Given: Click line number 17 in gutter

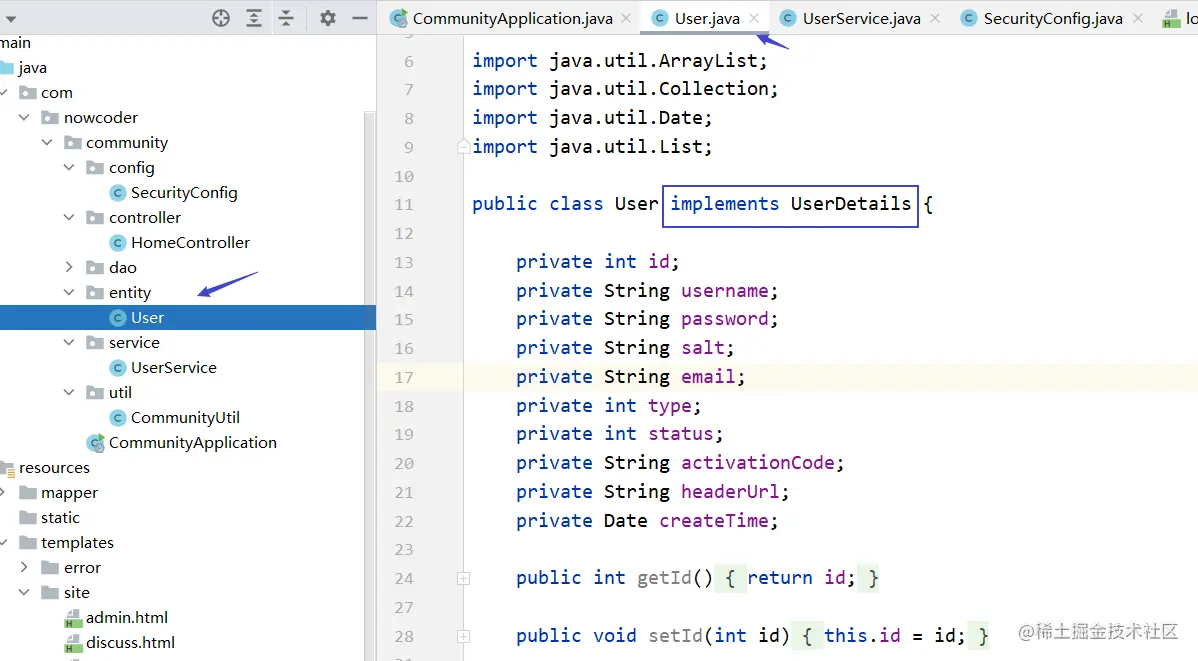Looking at the screenshot, I should tap(403, 377).
